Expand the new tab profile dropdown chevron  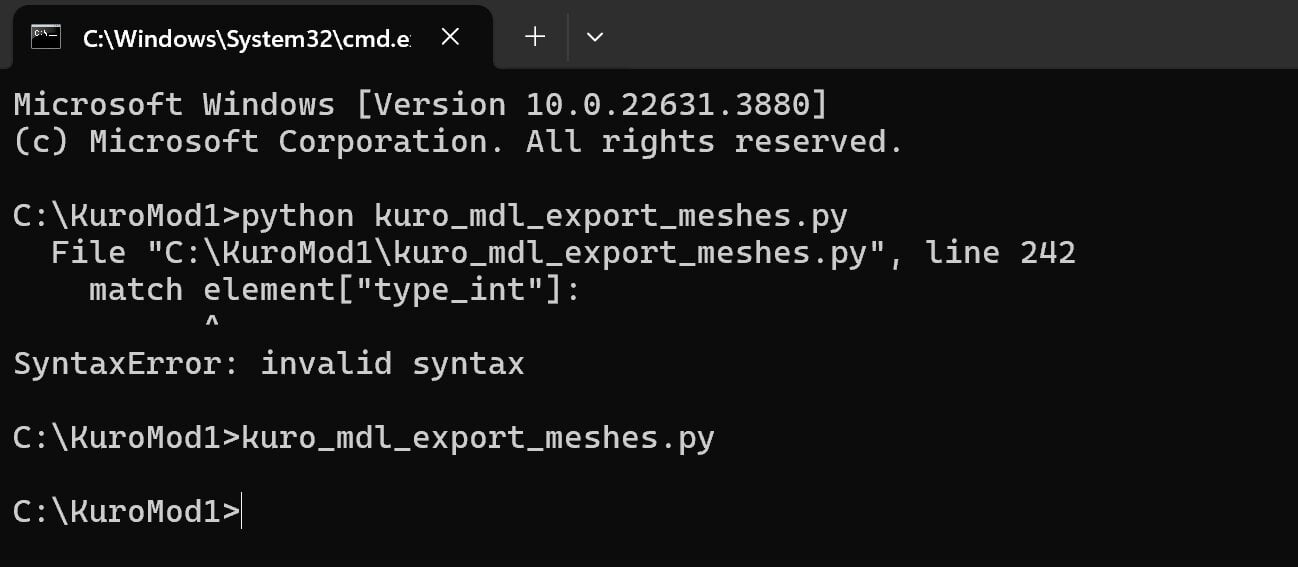(595, 37)
